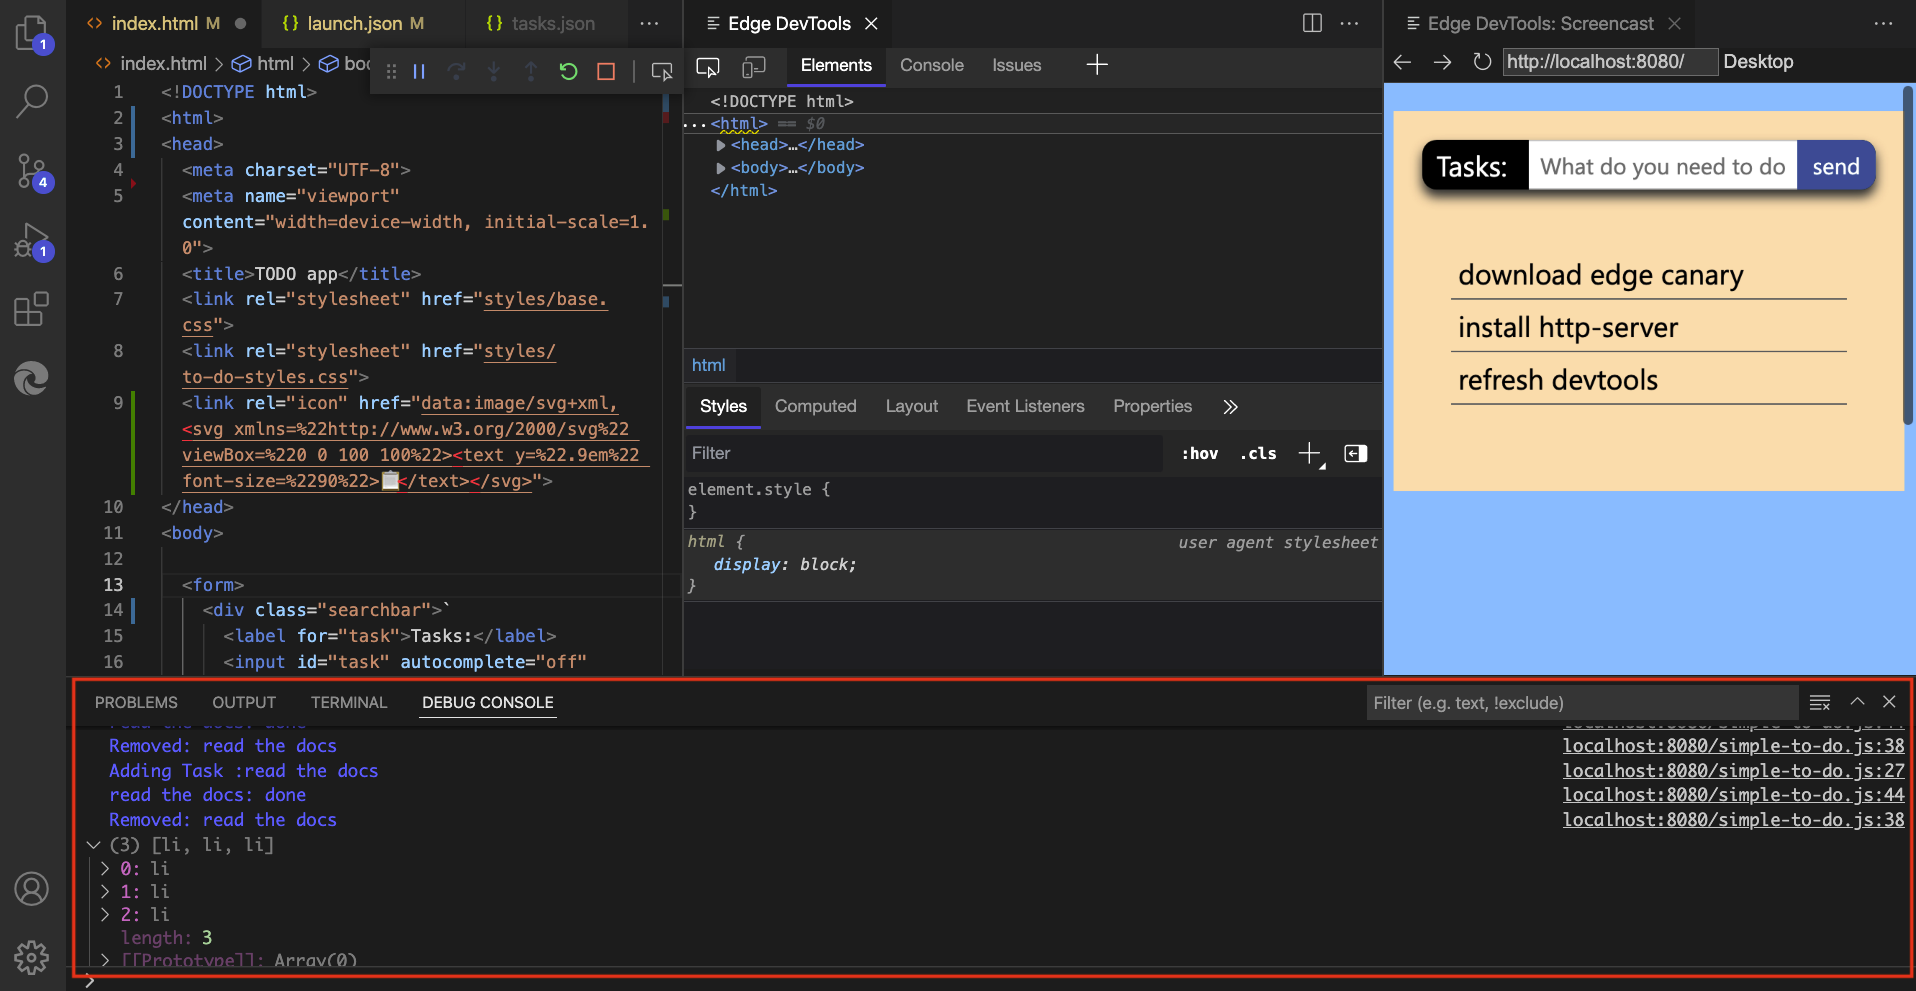Toggle the :hov element states pane
1916x991 pixels.
pyautogui.click(x=1199, y=453)
